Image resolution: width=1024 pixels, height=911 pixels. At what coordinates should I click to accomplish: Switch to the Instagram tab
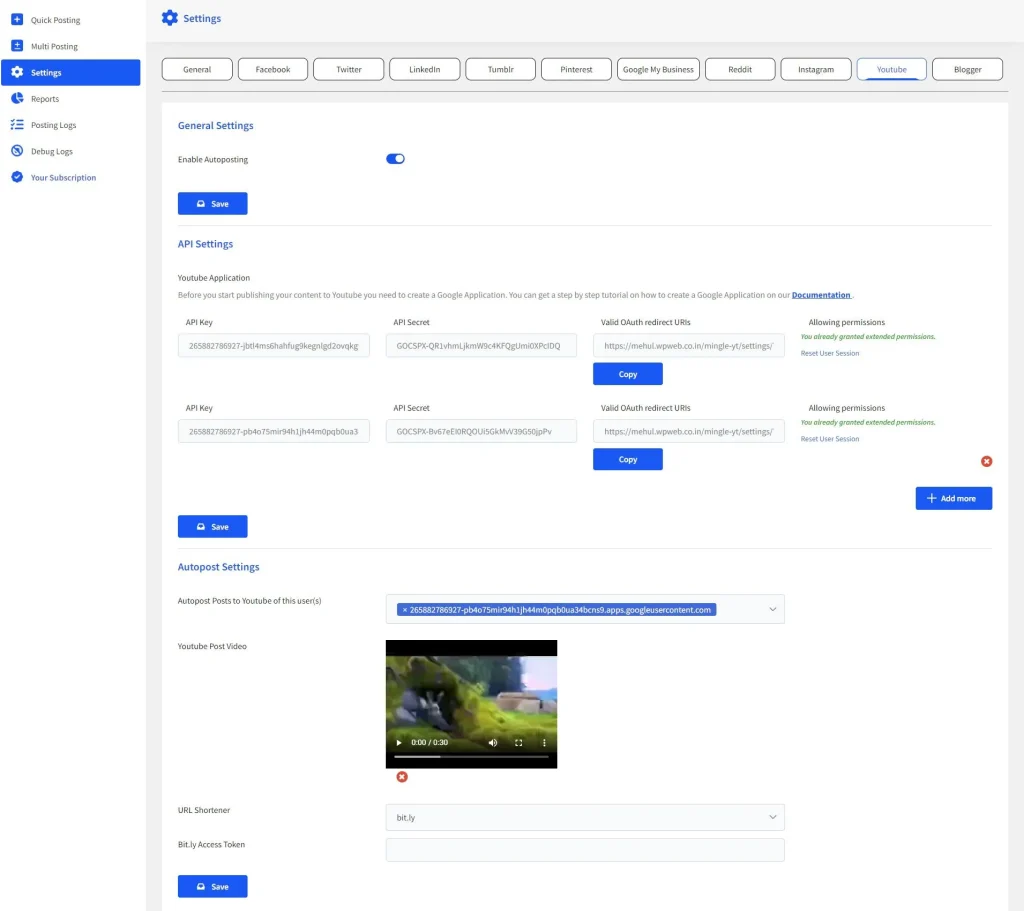pos(815,69)
